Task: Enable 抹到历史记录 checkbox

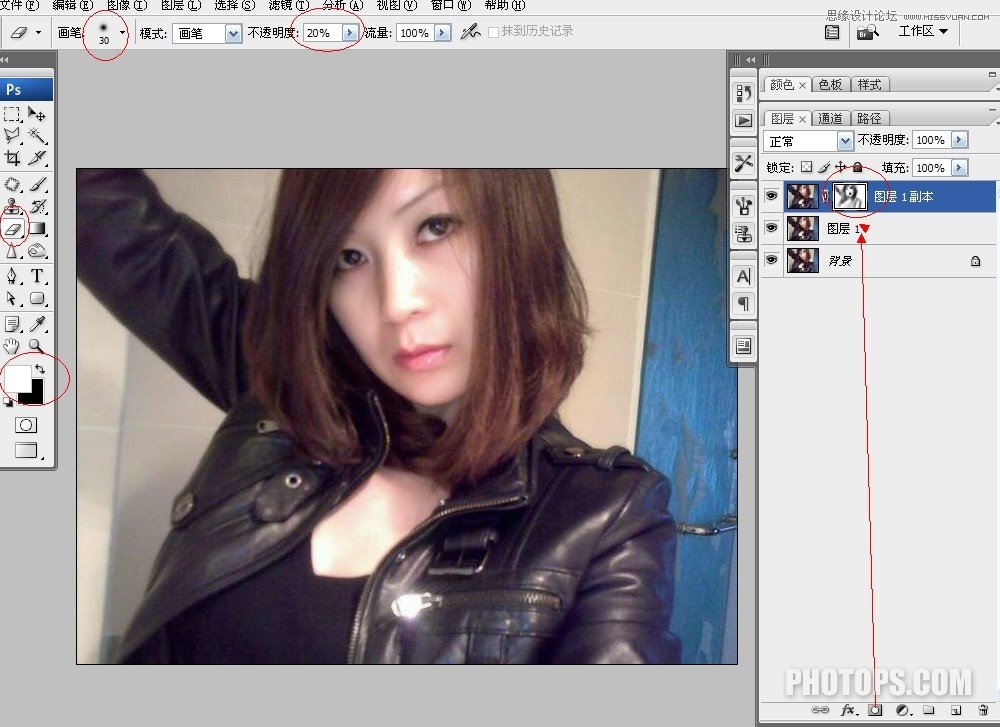Action: pyautogui.click(x=493, y=32)
